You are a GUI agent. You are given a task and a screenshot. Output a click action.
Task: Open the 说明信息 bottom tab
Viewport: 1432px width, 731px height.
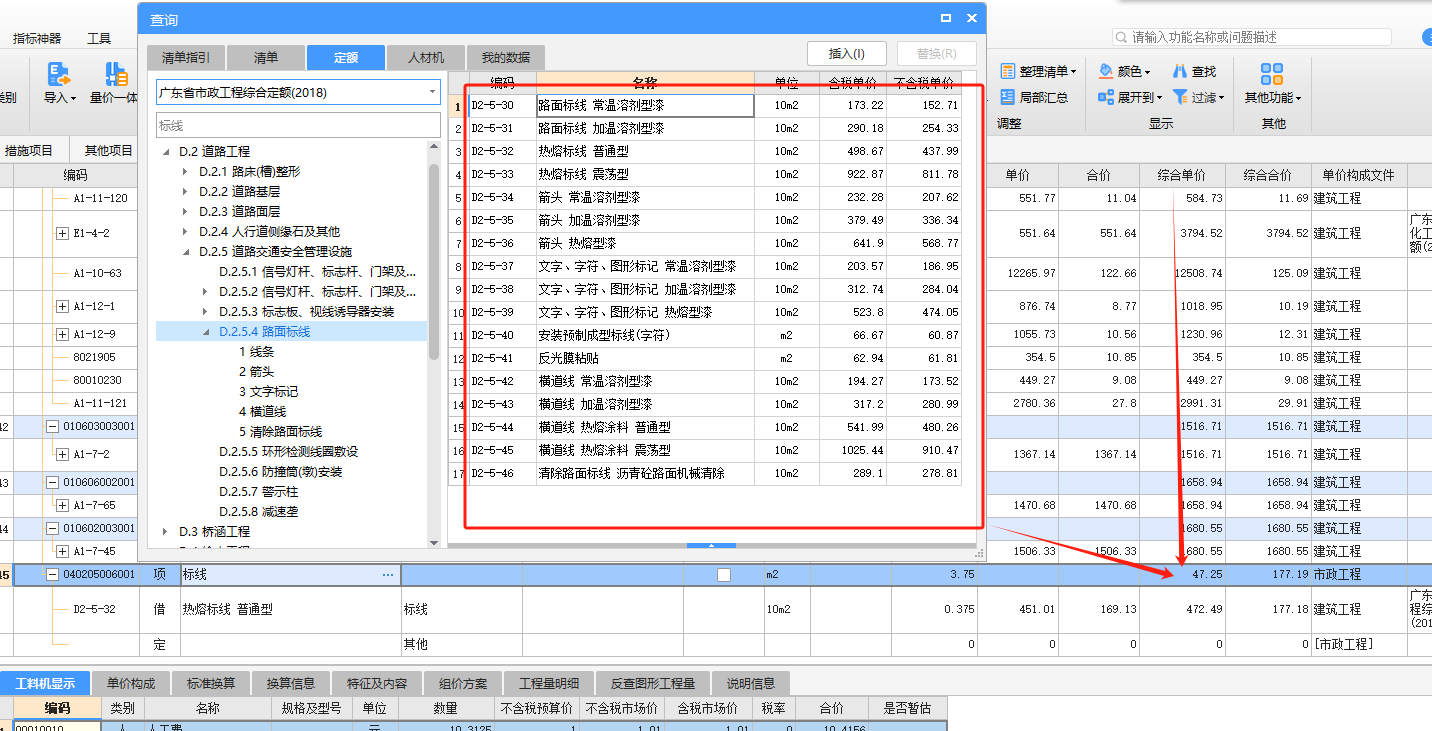click(x=751, y=683)
